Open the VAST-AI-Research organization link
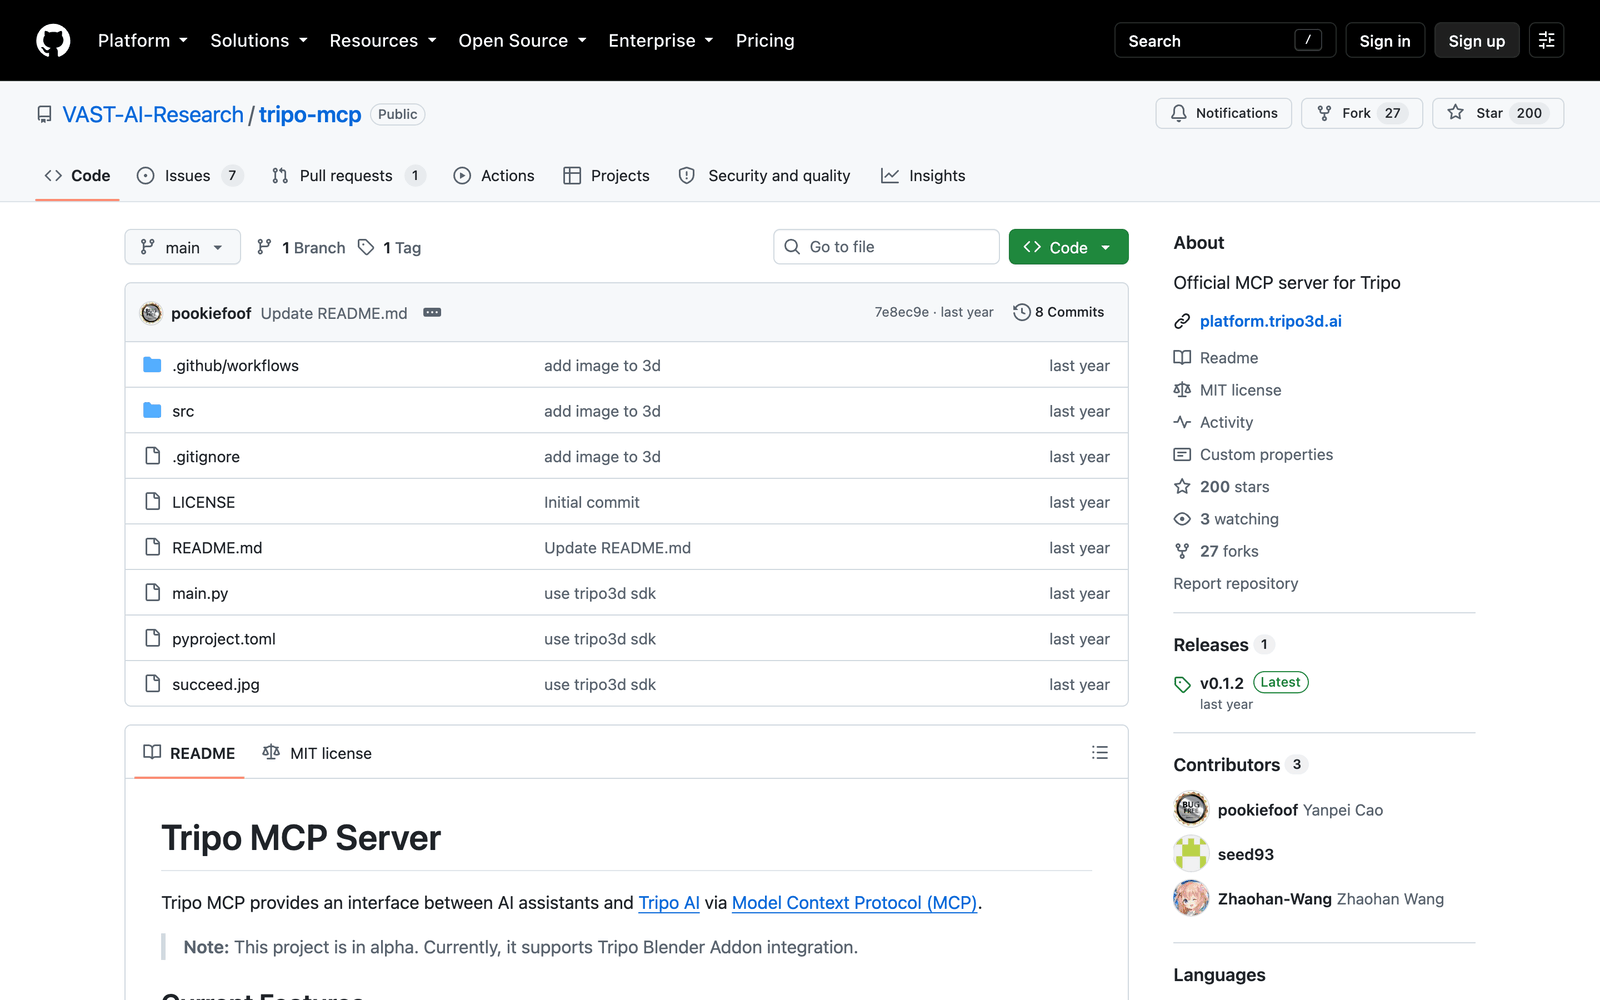The image size is (1600, 1000). click(153, 115)
